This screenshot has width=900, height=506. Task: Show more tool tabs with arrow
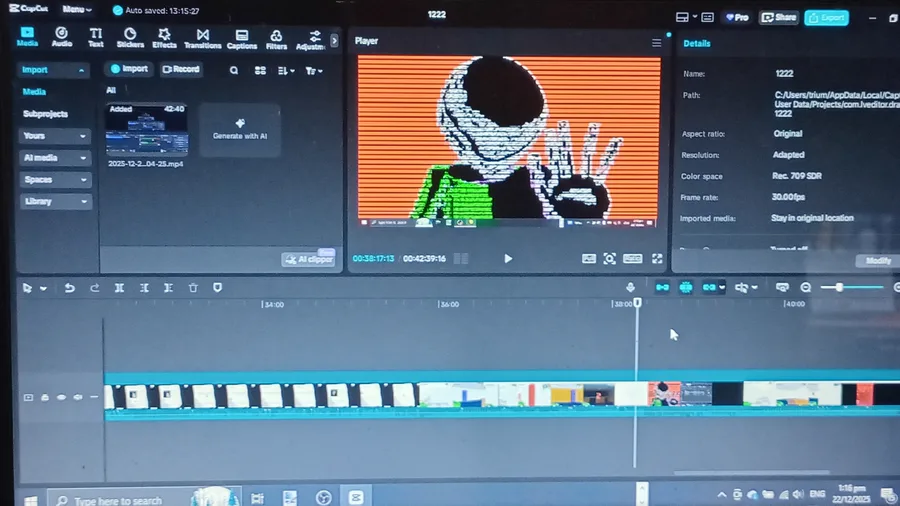tap(334, 41)
